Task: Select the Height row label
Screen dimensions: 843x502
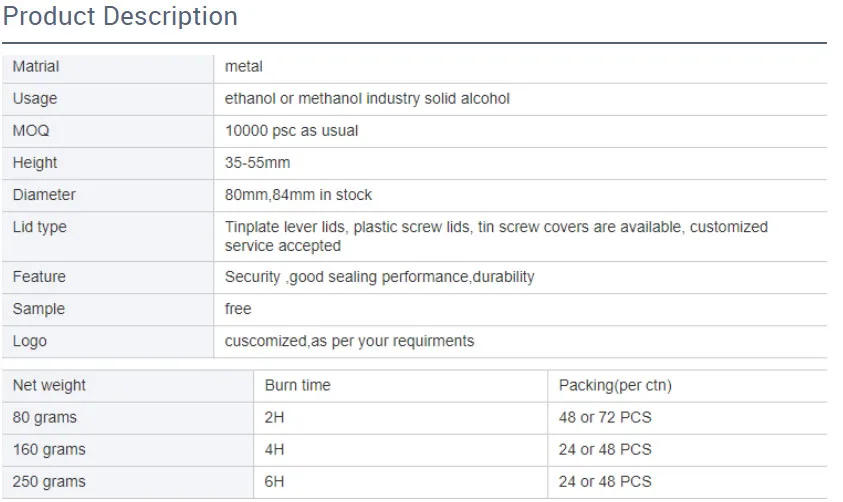Action: [x=35, y=163]
